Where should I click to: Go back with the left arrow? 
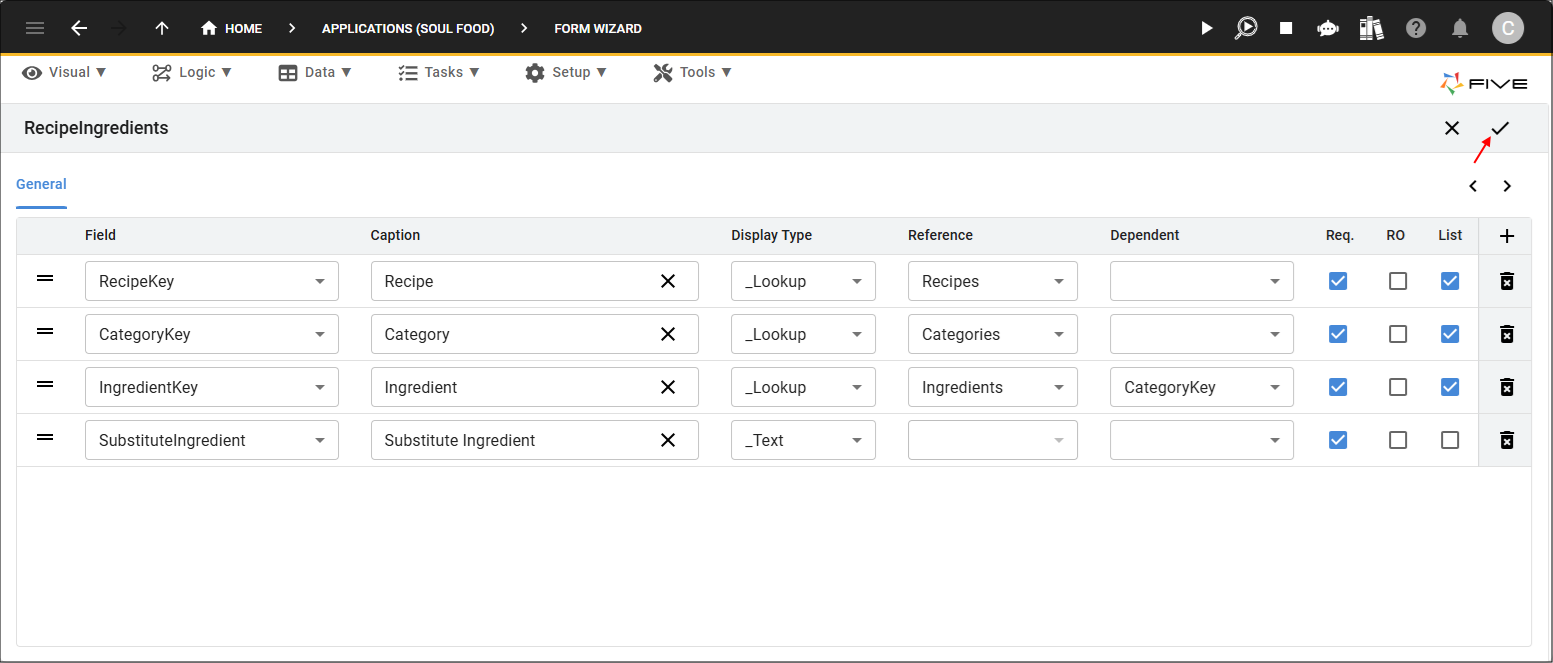pos(79,28)
